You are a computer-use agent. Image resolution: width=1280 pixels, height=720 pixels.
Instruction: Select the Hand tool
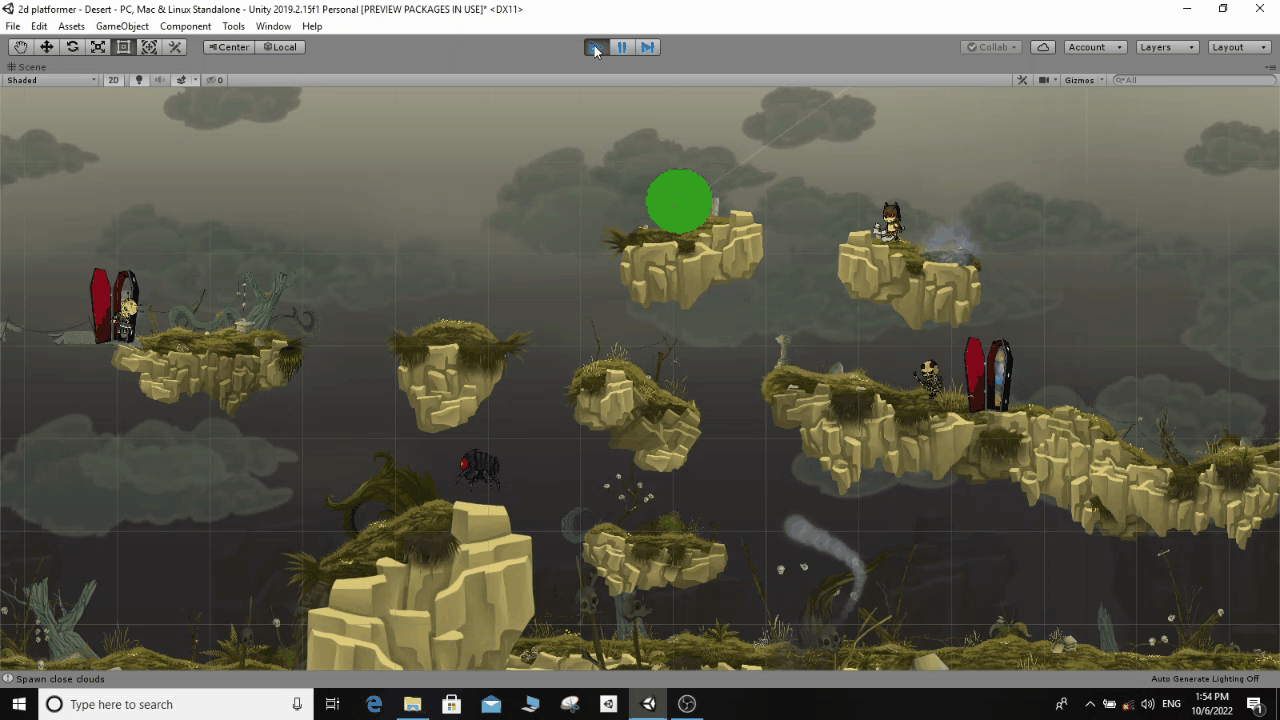pos(20,47)
